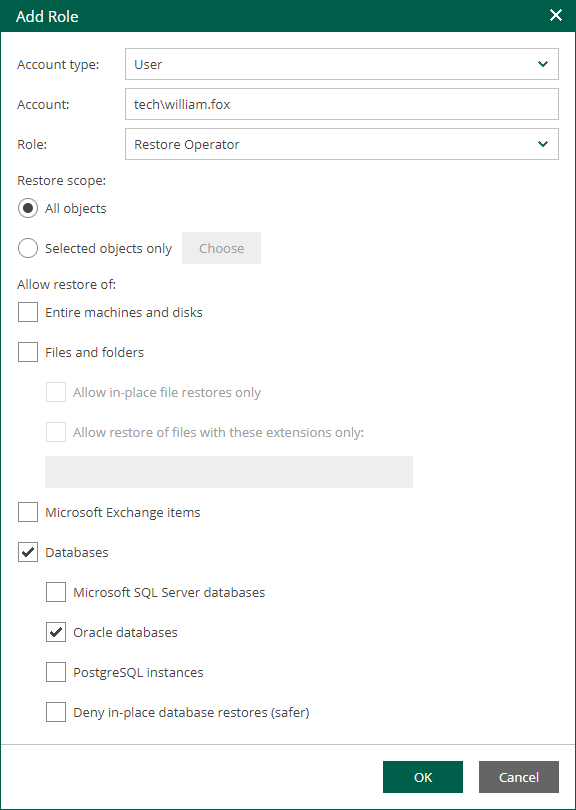Enable Deny in-place database restores
The image size is (576, 810).
tap(55, 712)
